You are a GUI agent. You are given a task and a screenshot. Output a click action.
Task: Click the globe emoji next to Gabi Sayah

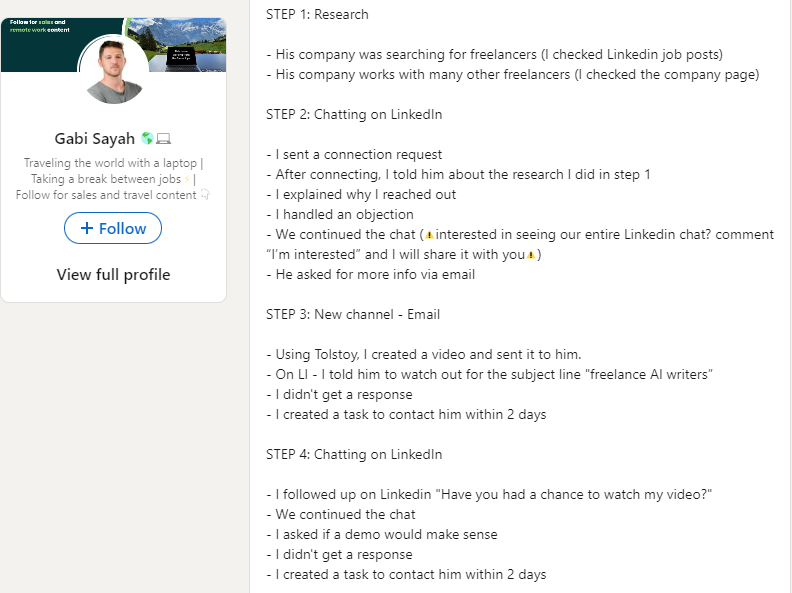(x=147, y=138)
